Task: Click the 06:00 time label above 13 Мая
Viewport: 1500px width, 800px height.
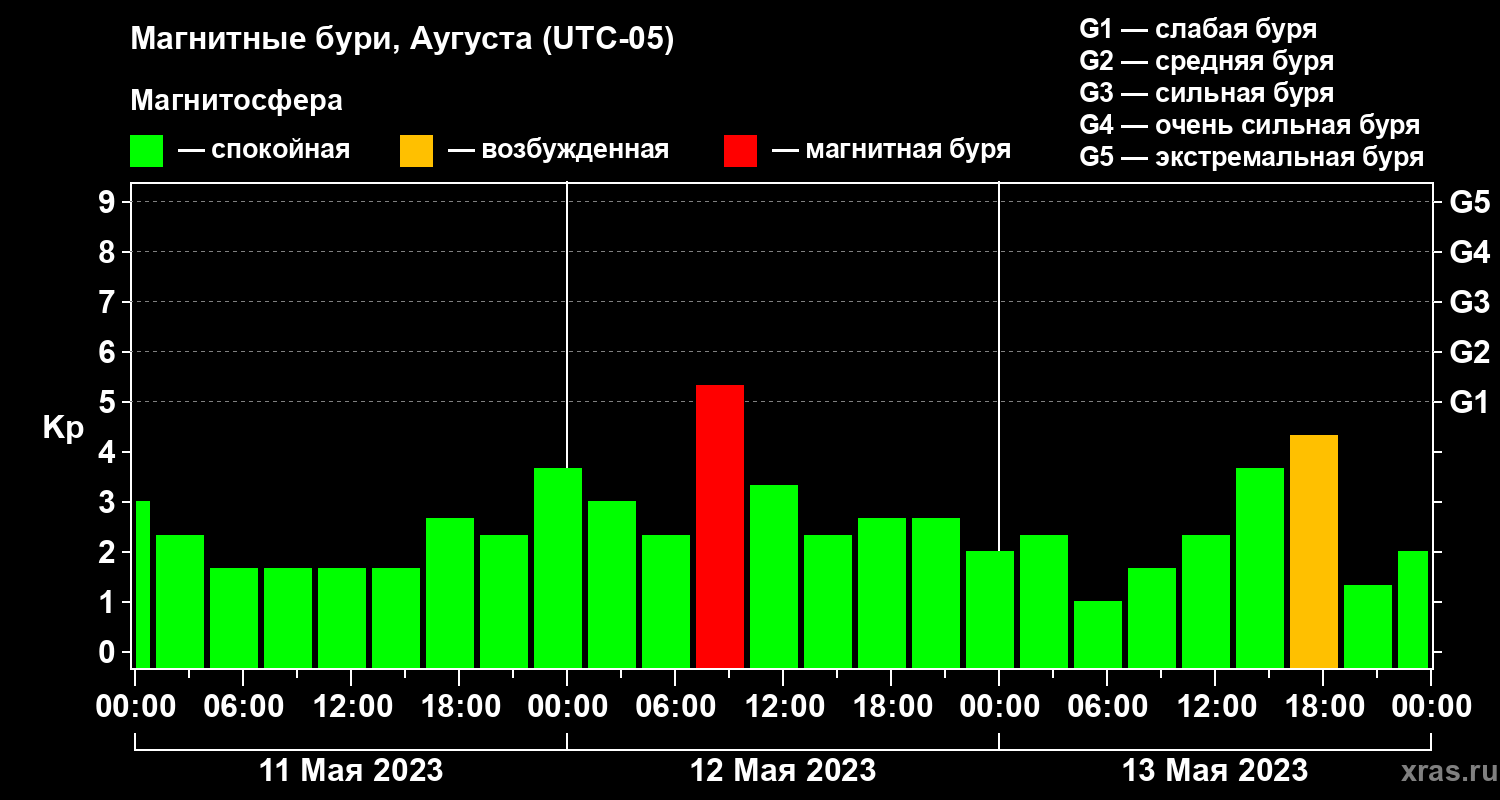Action: pos(1107,706)
